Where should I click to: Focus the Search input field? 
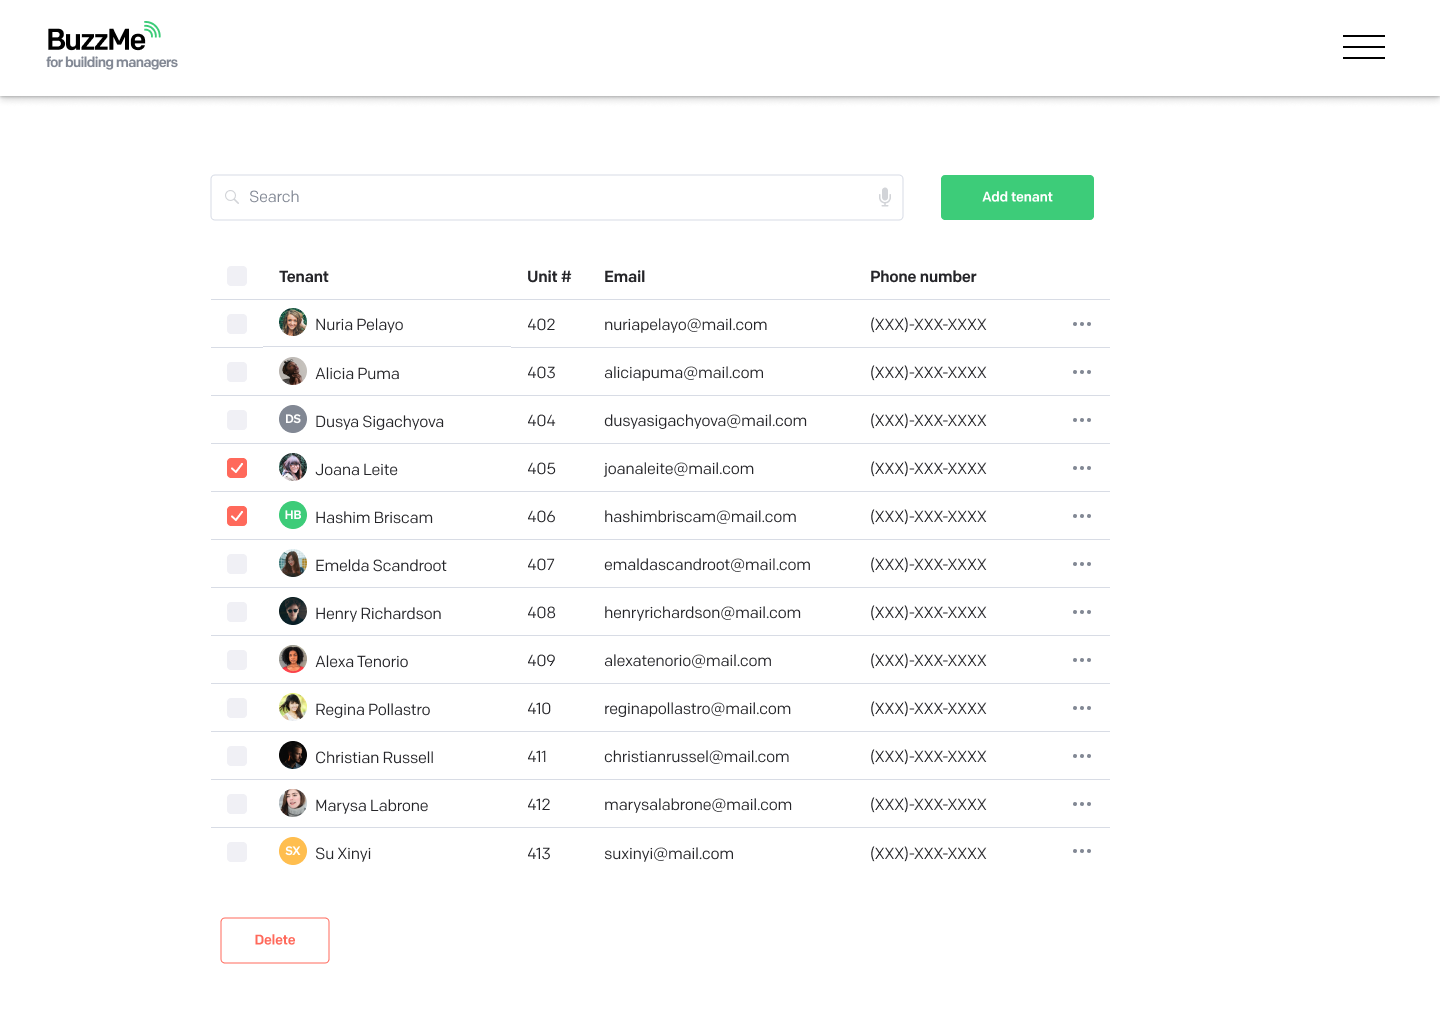tap(557, 197)
